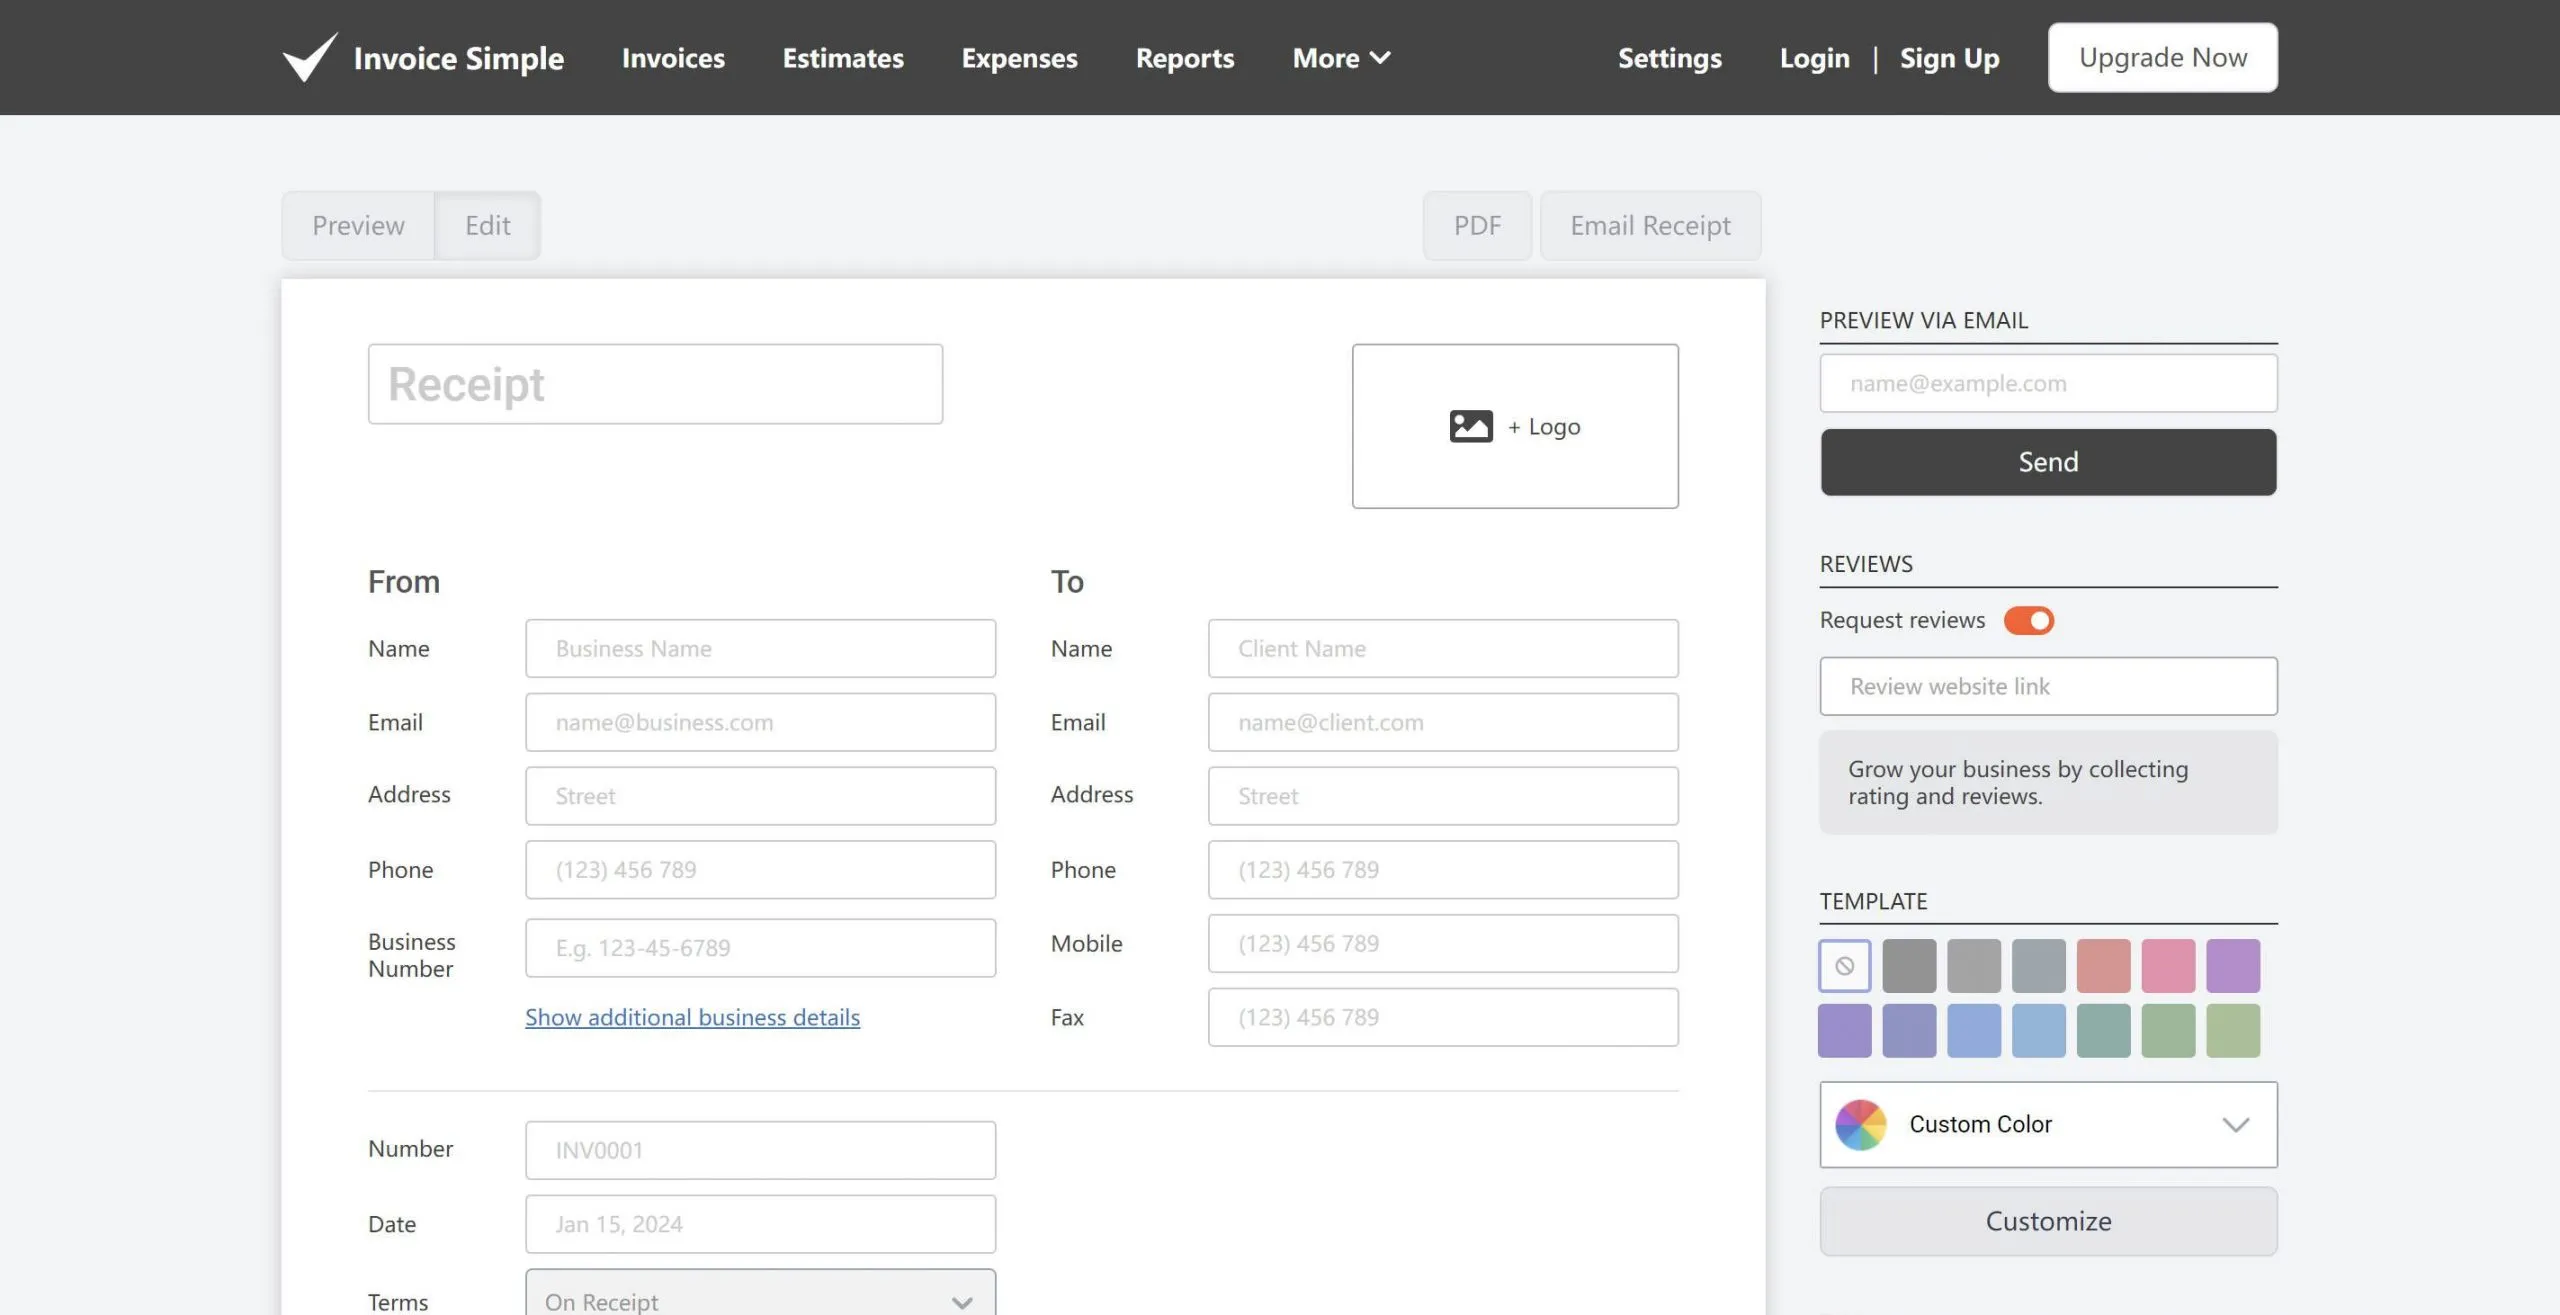The image size is (2560, 1315).
Task: Click the Upgrade Now button
Action: (2162, 57)
